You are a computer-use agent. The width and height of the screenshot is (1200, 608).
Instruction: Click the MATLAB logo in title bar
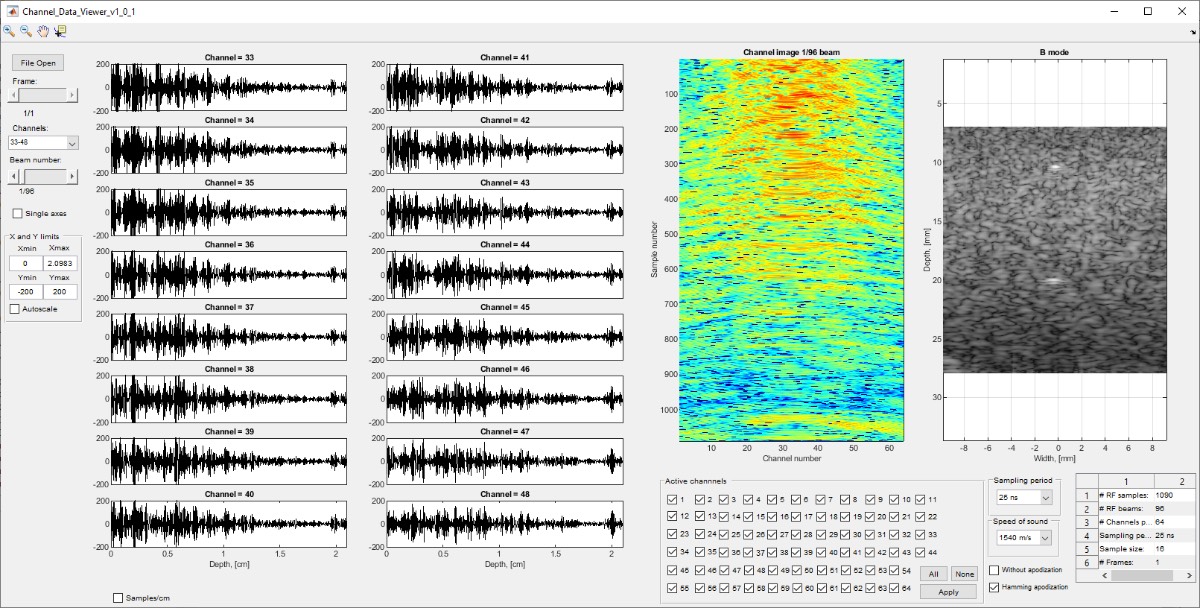(x=11, y=10)
